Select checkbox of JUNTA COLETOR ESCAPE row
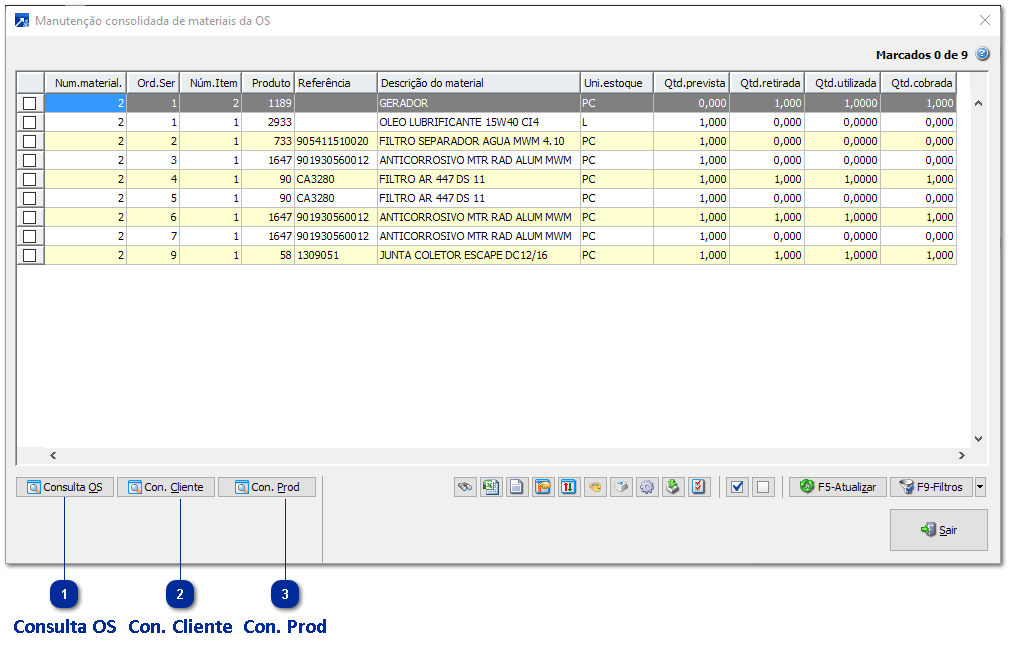The width and height of the screenshot is (1010, 655). coord(30,255)
